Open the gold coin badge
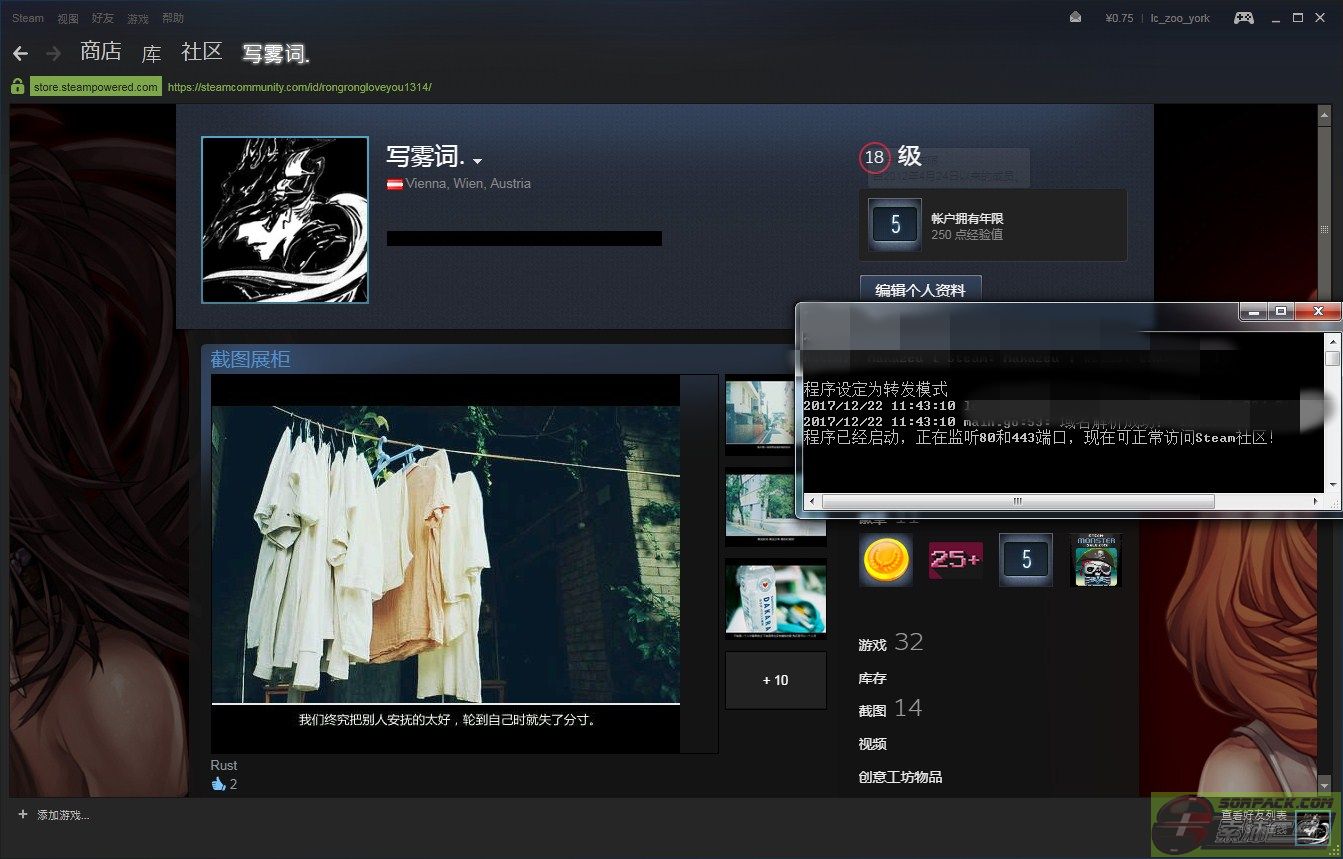This screenshot has height=859, width=1343. coord(886,560)
